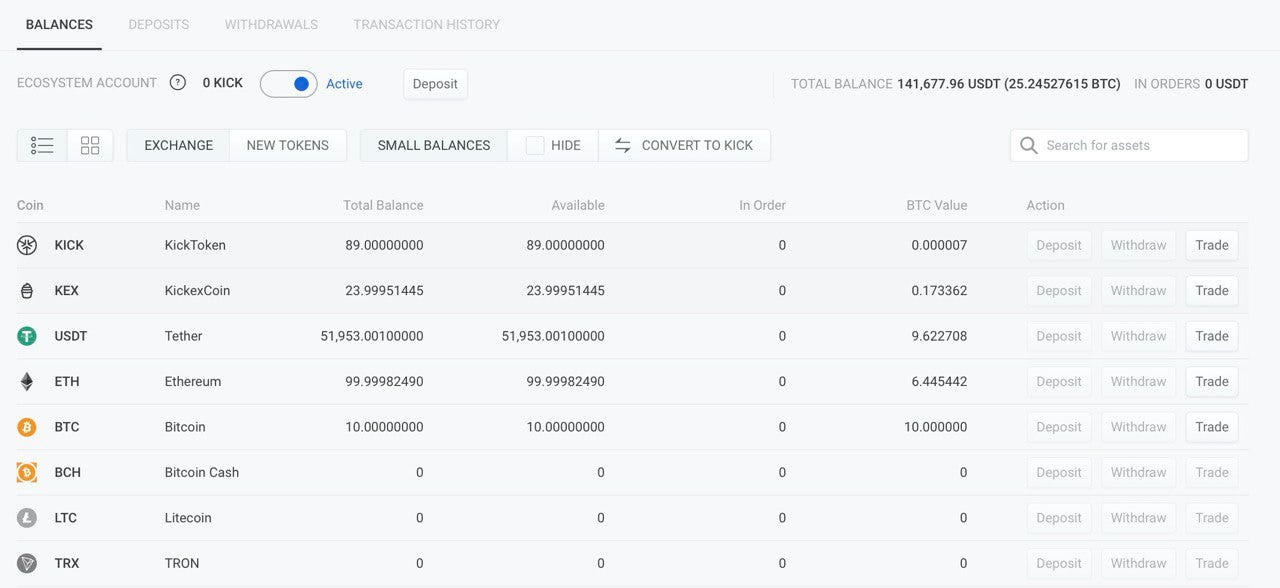Click Withdraw for ETH row

pyautogui.click(x=1138, y=381)
